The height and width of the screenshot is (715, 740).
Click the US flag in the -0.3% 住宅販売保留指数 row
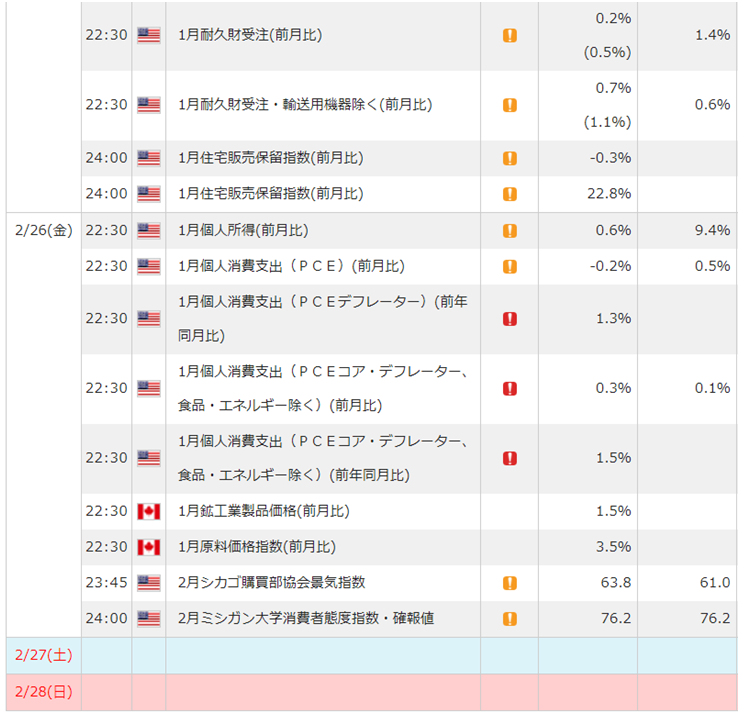coord(149,158)
